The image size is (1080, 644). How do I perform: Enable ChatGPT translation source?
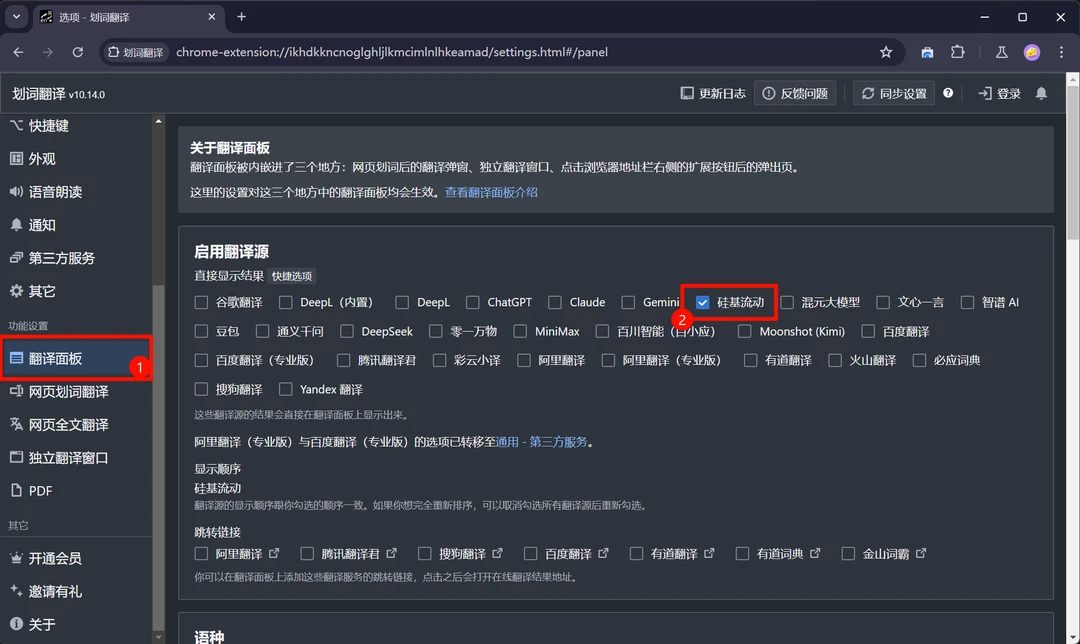(x=472, y=302)
